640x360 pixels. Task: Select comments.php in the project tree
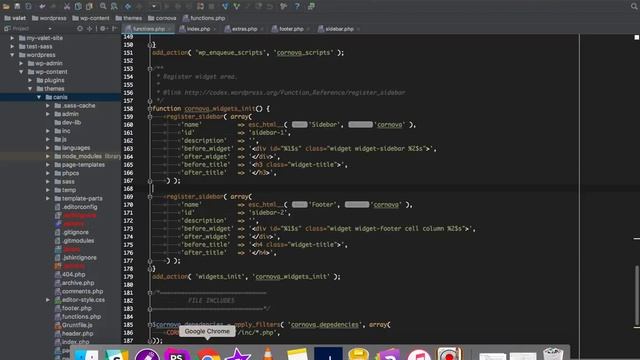point(78,291)
